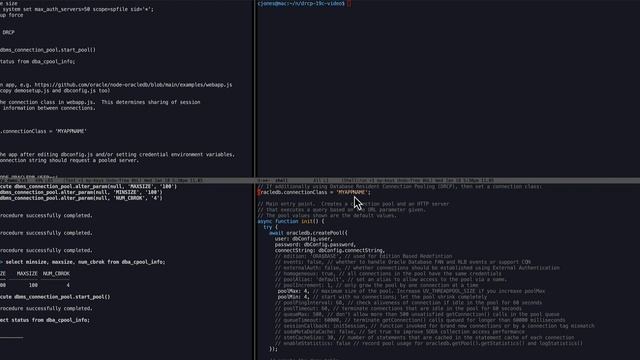
Task: Click the GitHub webapp.js URL in notes
Action: click(133, 85)
